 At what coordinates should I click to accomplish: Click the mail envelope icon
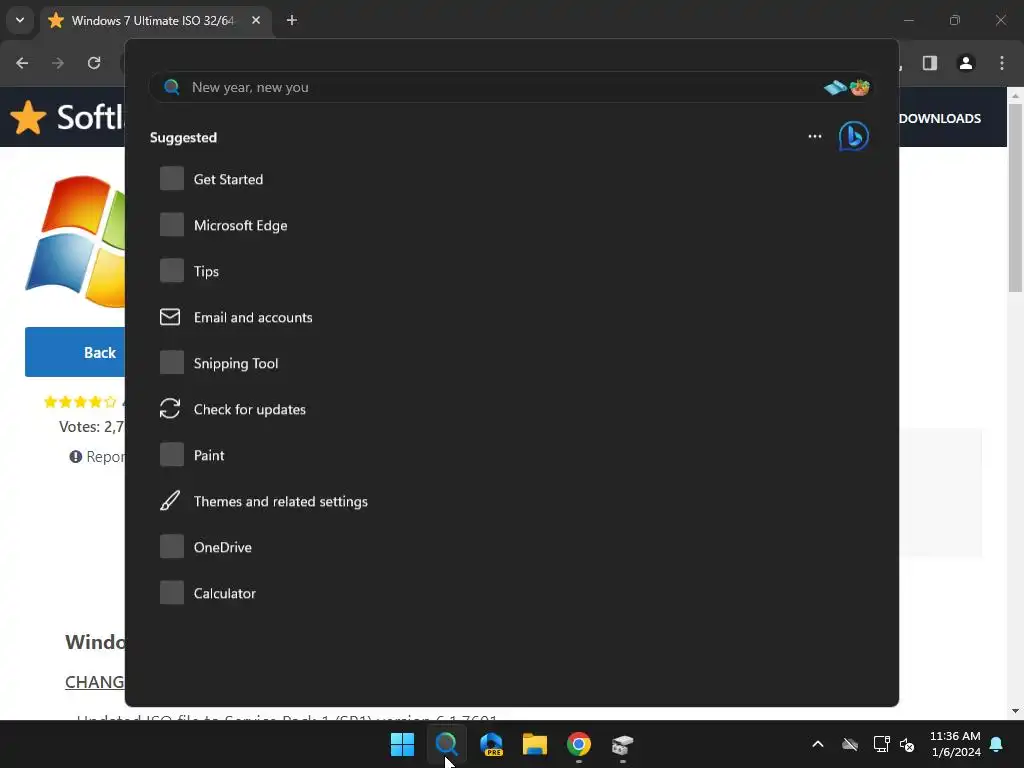tap(170, 317)
